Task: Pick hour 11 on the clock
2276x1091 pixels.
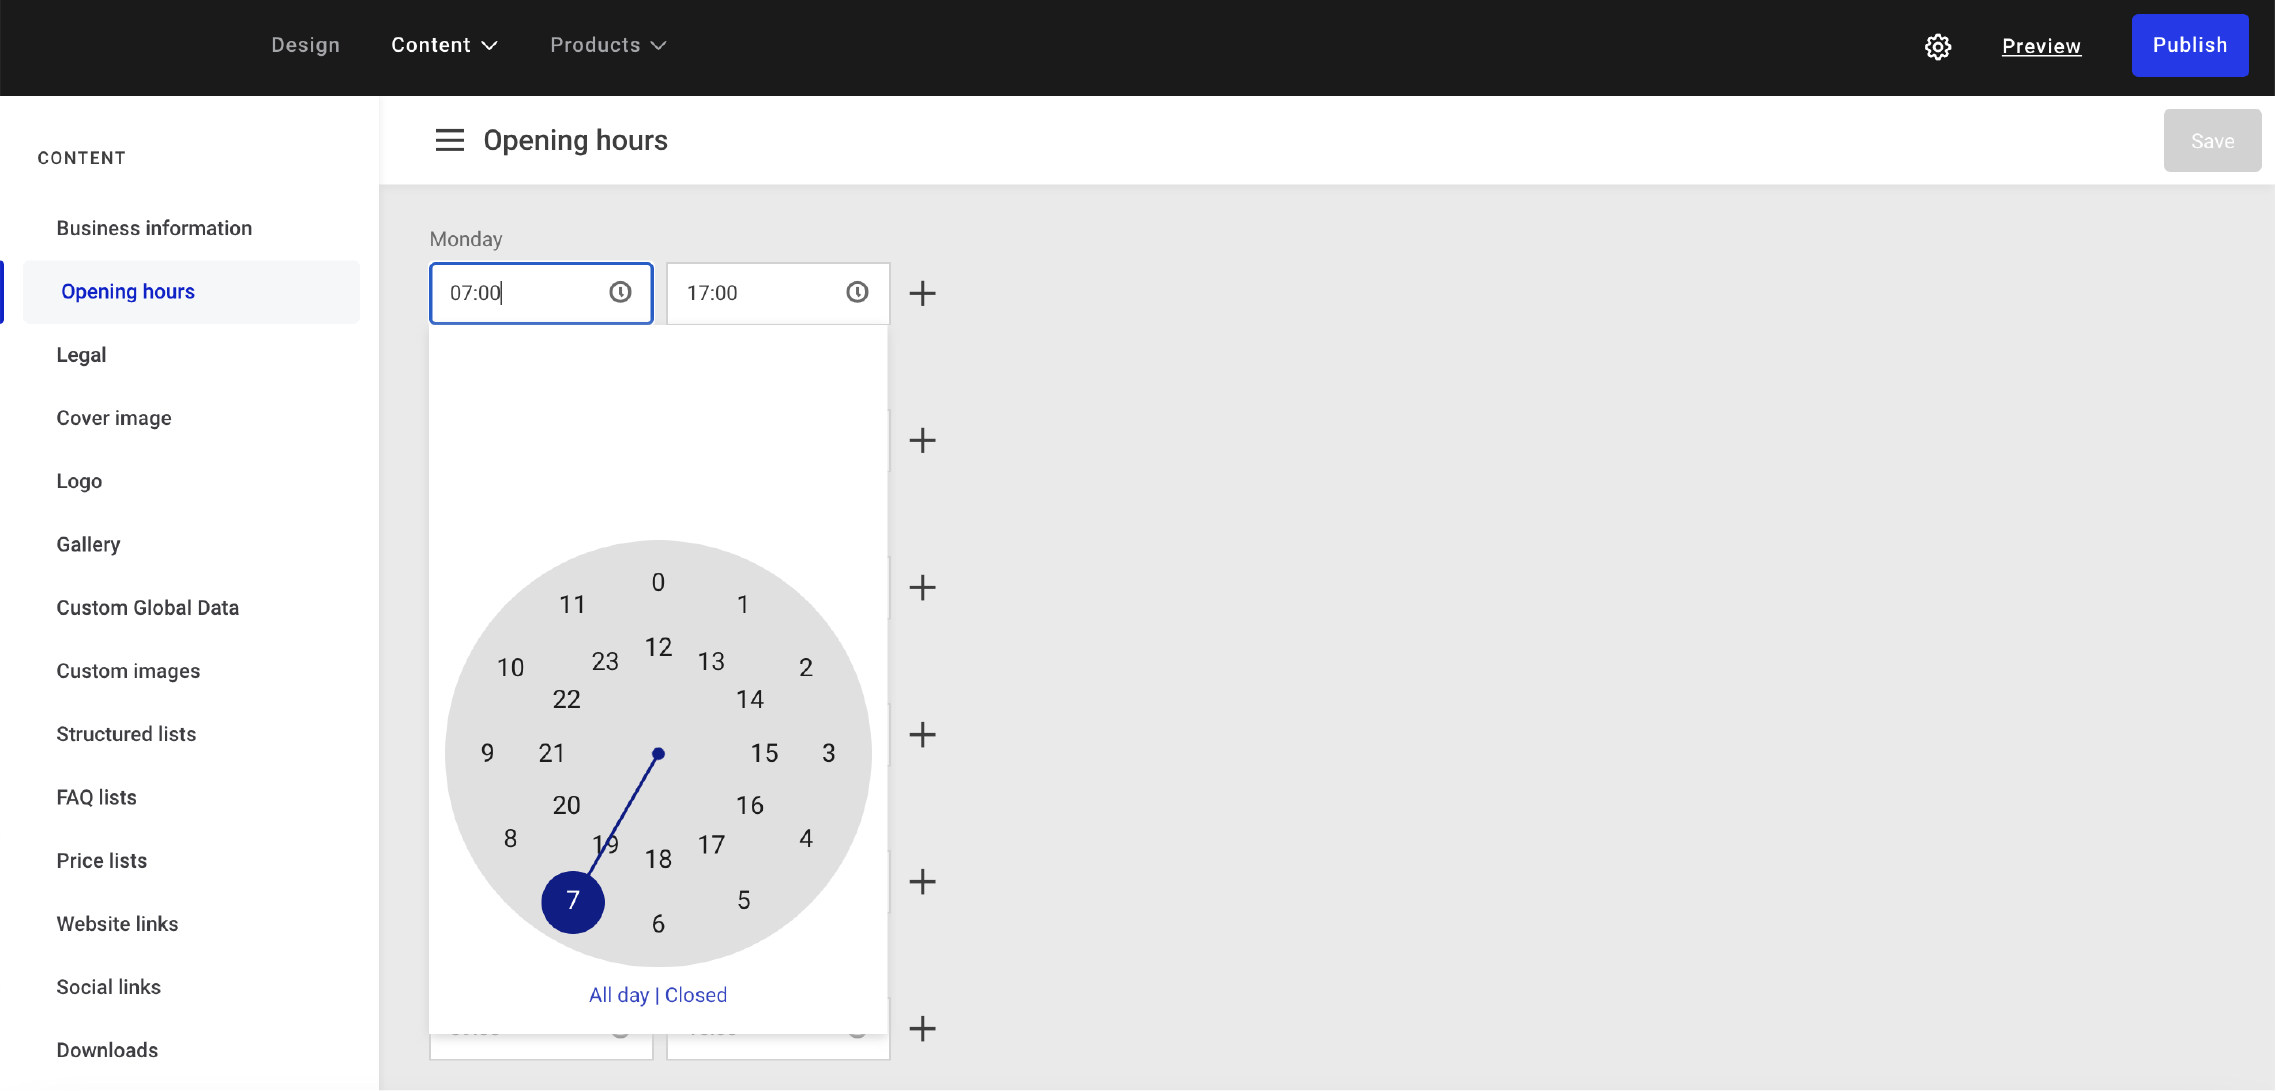Action: point(572,604)
